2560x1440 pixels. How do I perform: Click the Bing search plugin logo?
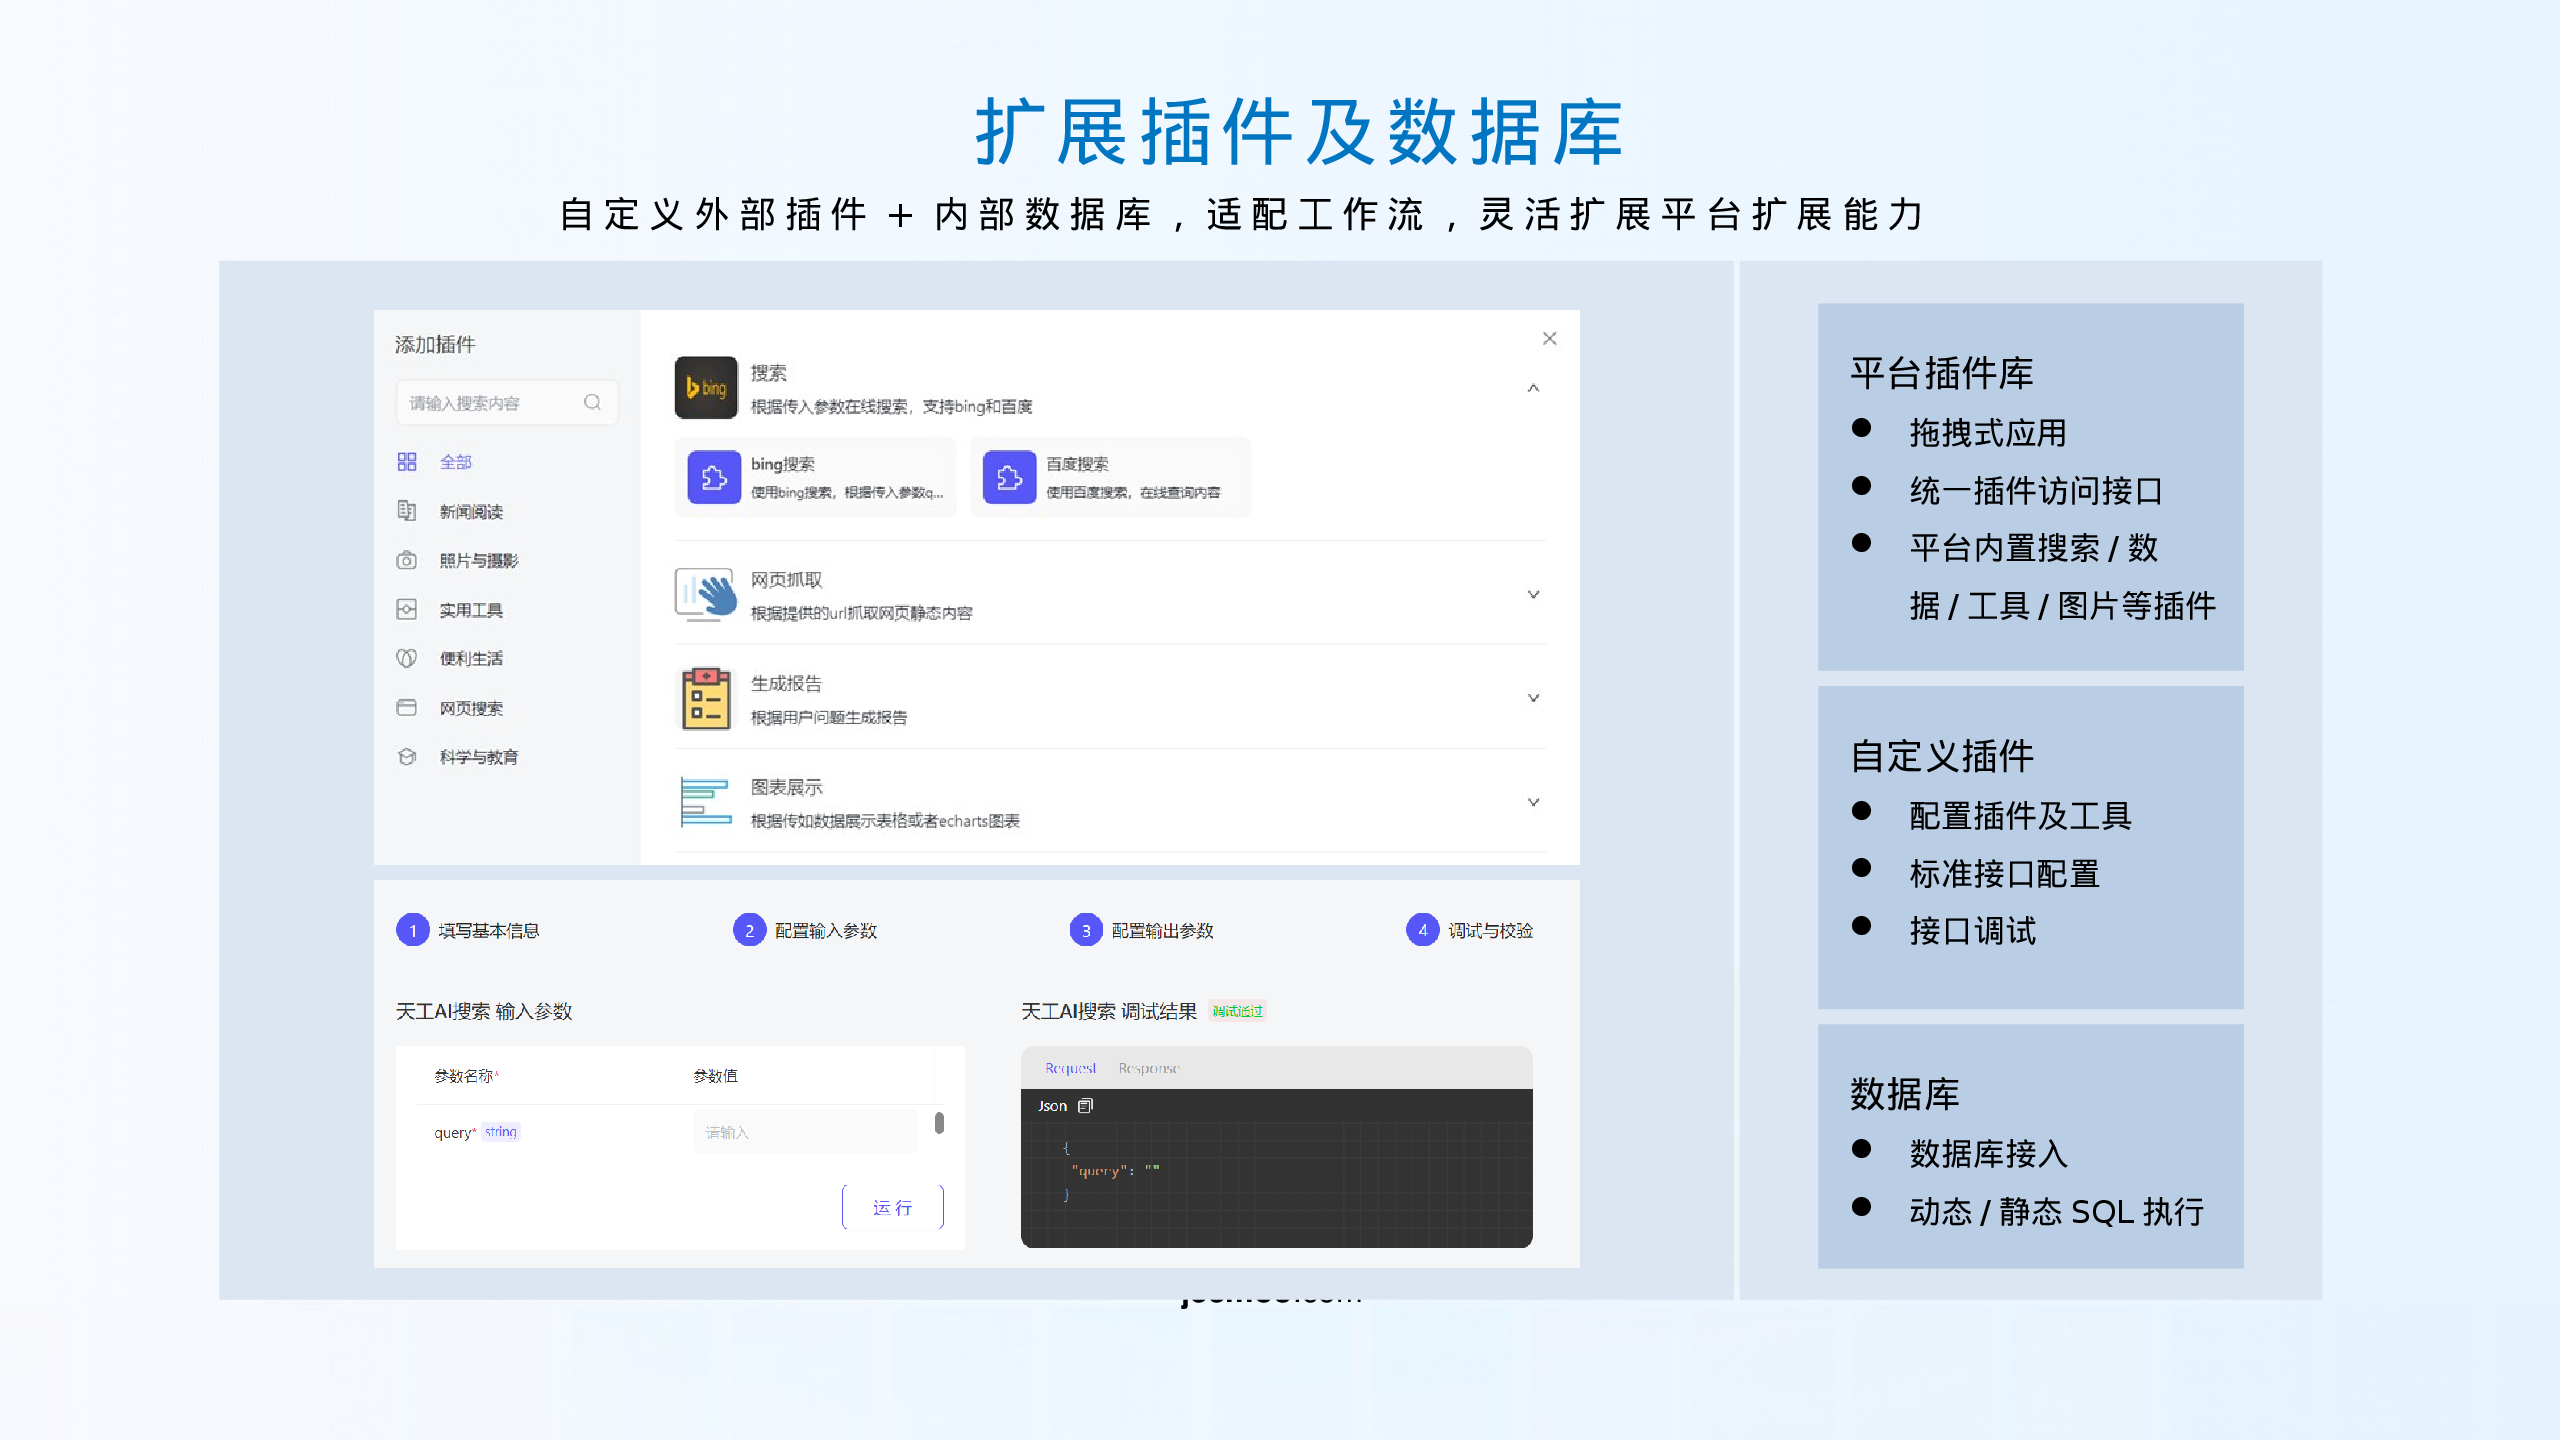click(x=706, y=388)
